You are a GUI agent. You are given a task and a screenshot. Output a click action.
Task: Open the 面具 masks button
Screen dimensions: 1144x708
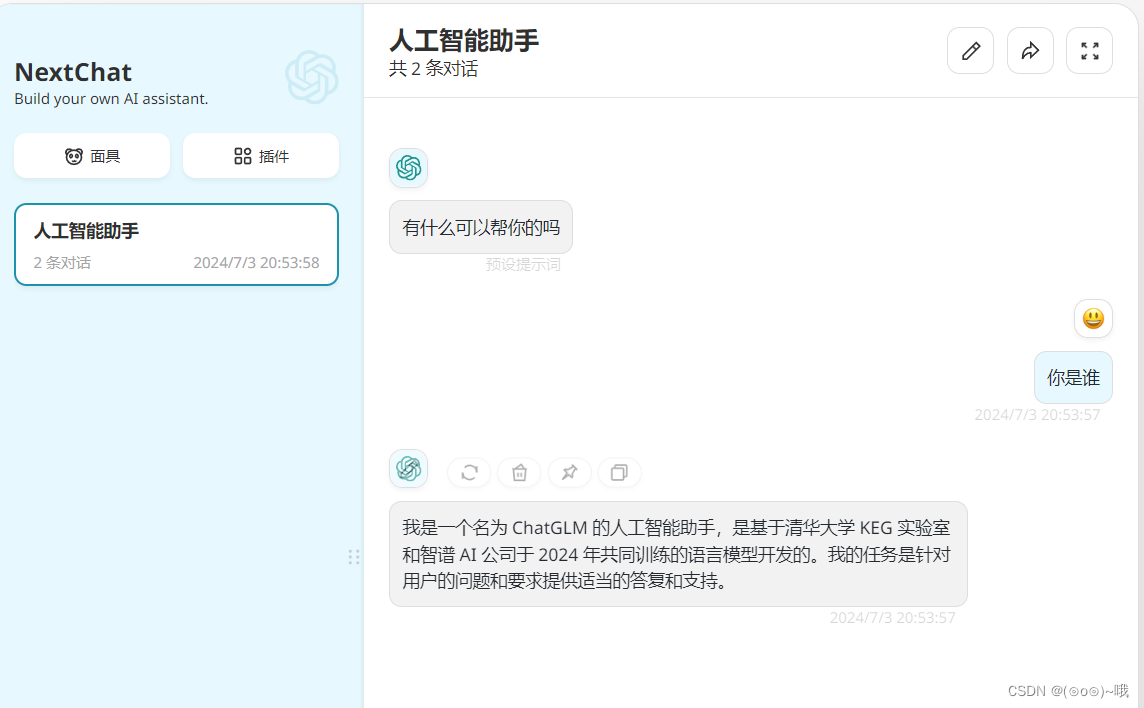92,155
